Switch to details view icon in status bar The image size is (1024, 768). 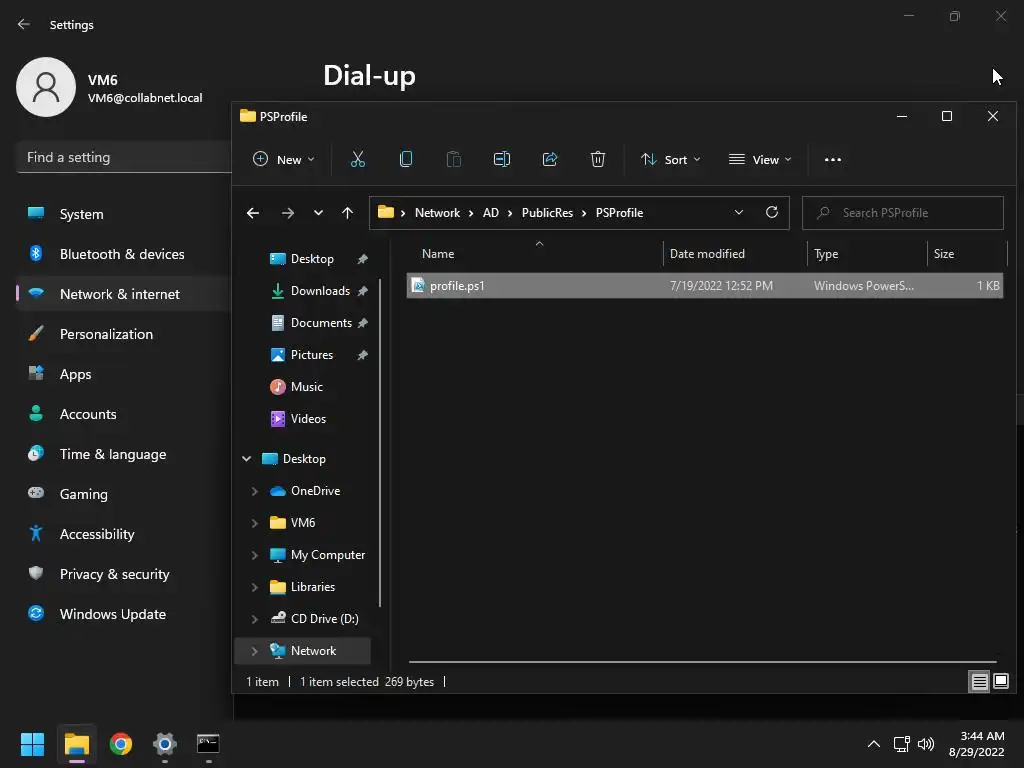coord(979,682)
